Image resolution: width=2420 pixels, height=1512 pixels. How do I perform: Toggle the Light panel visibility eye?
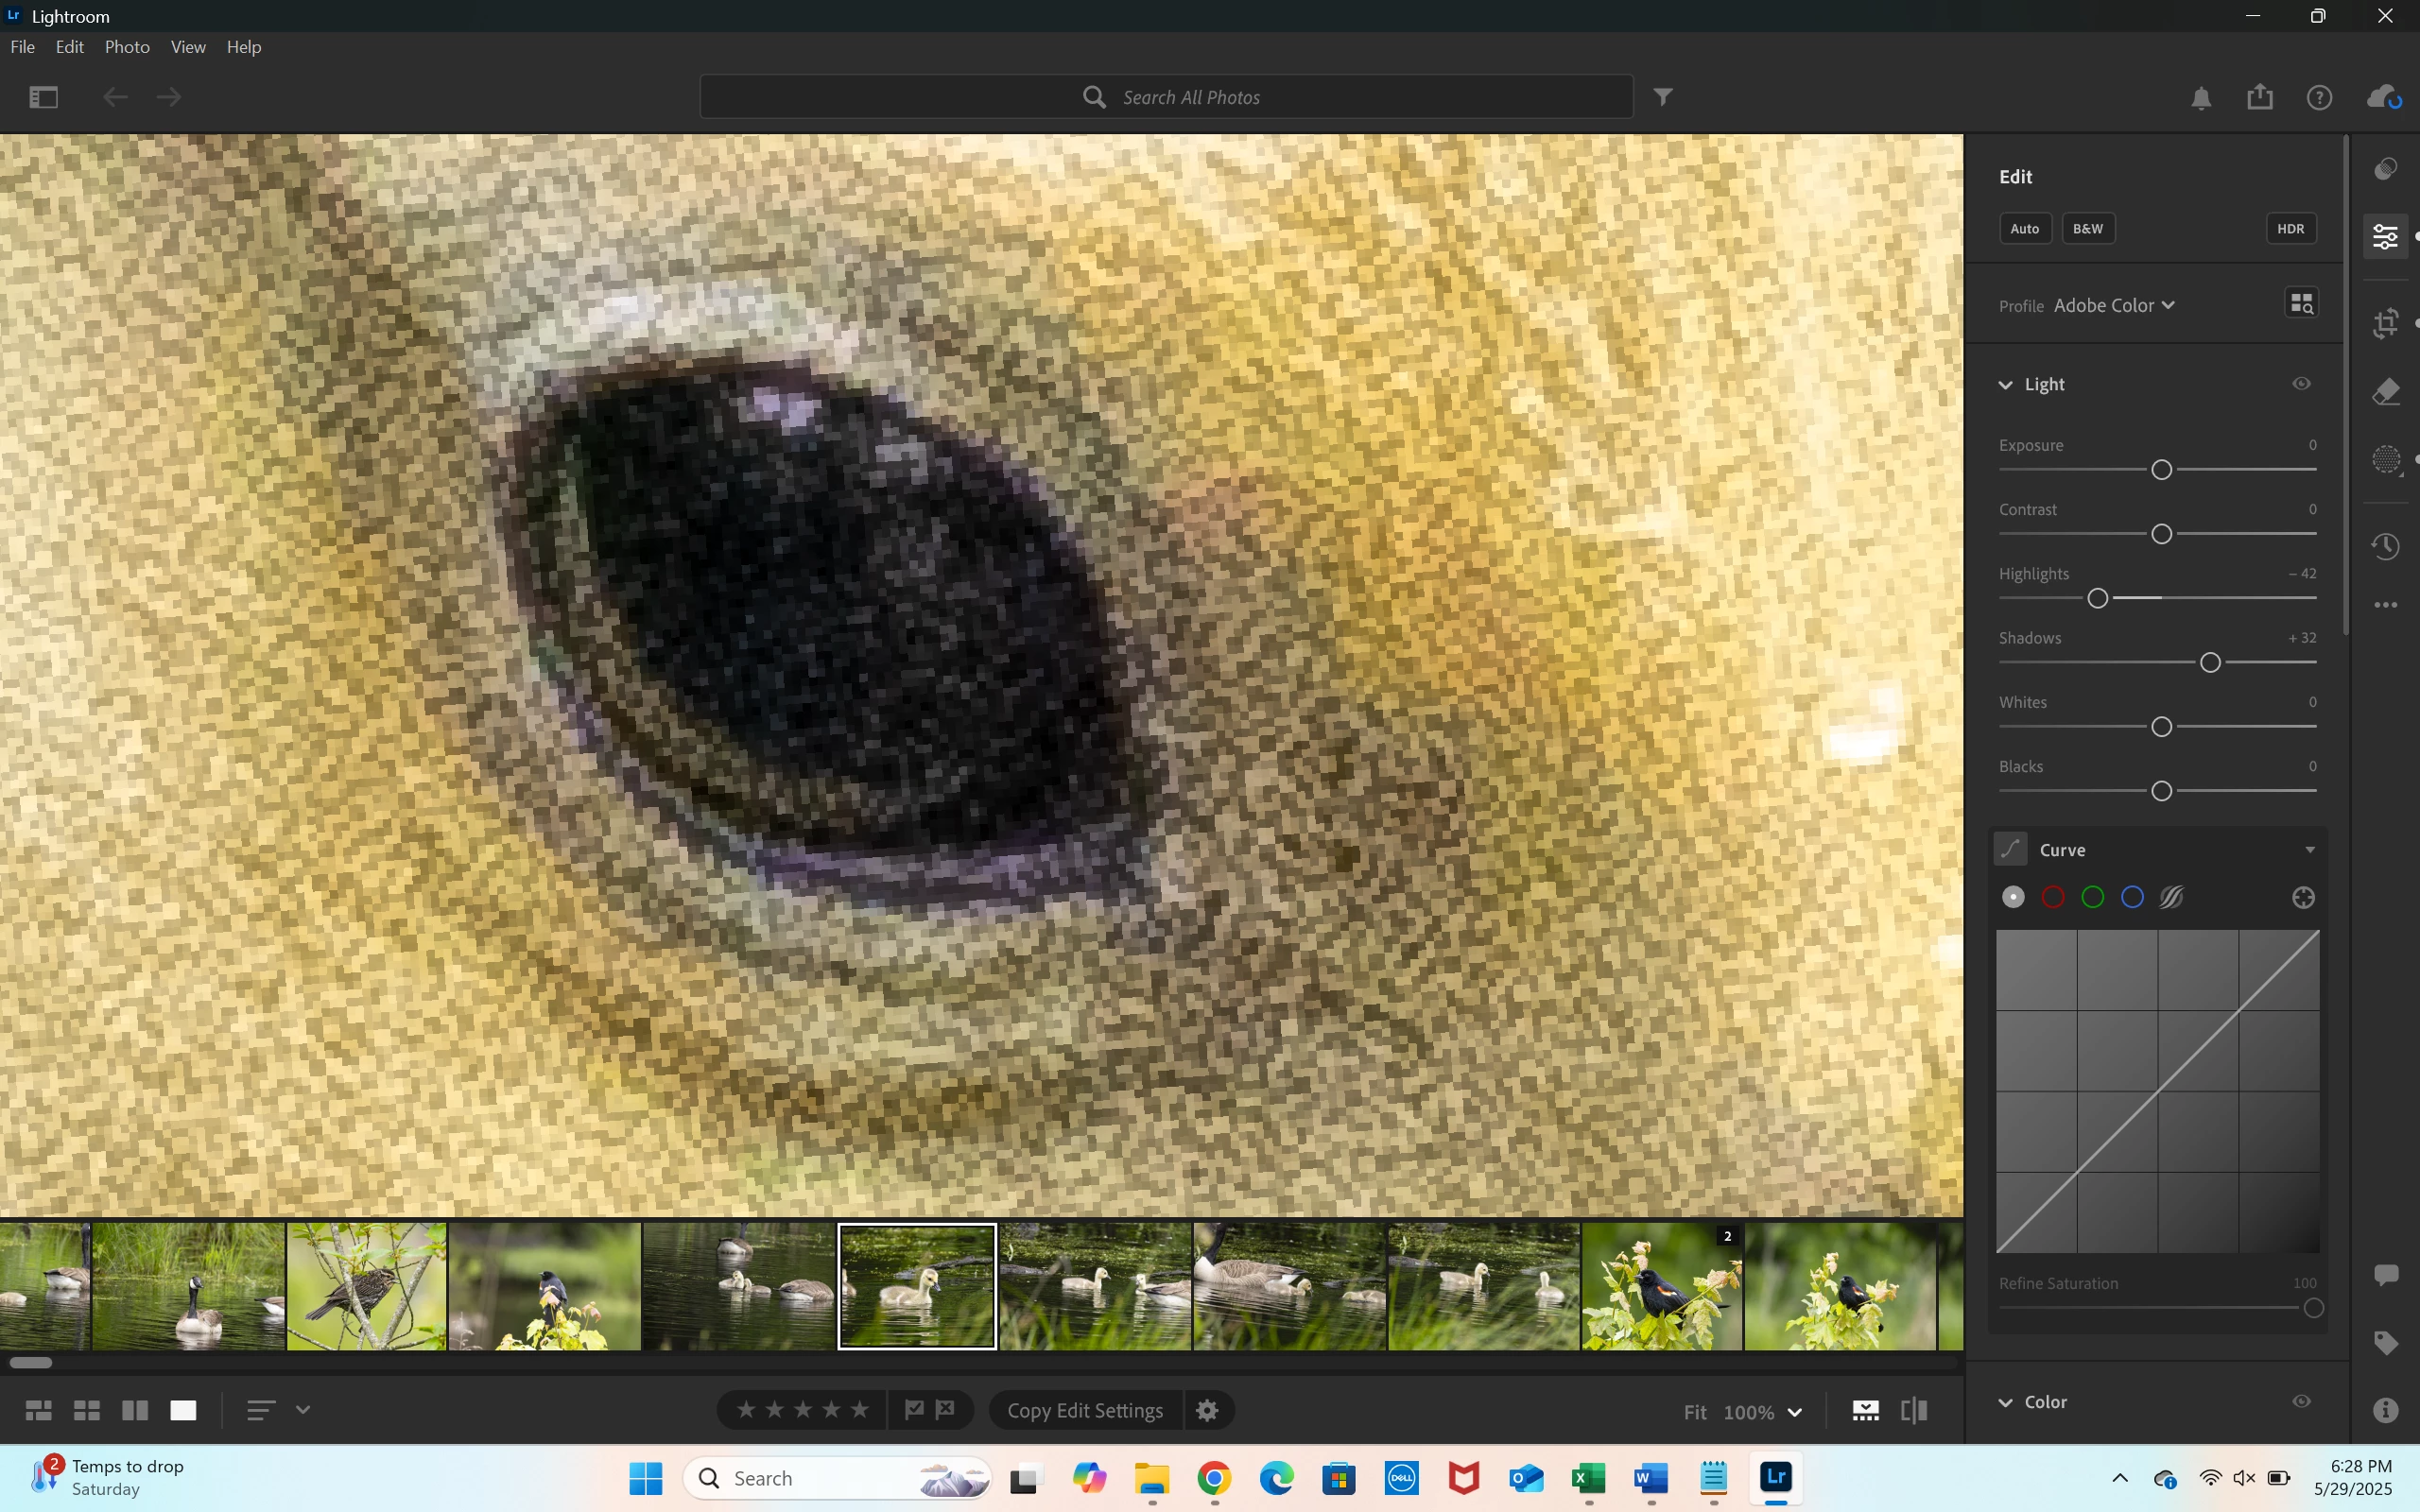click(2301, 384)
